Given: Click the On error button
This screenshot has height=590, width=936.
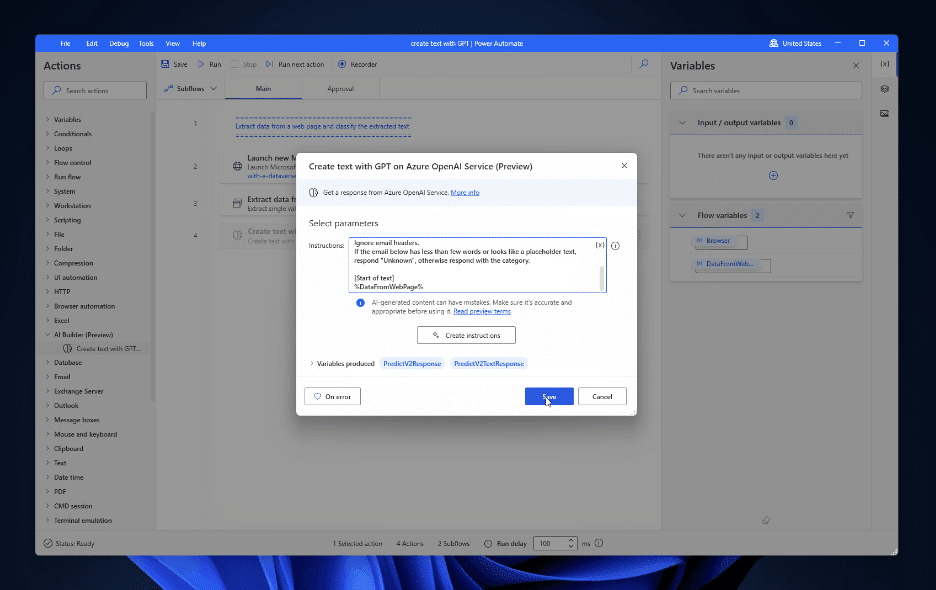Looking at the screenshot, I should tap(332, 396).
